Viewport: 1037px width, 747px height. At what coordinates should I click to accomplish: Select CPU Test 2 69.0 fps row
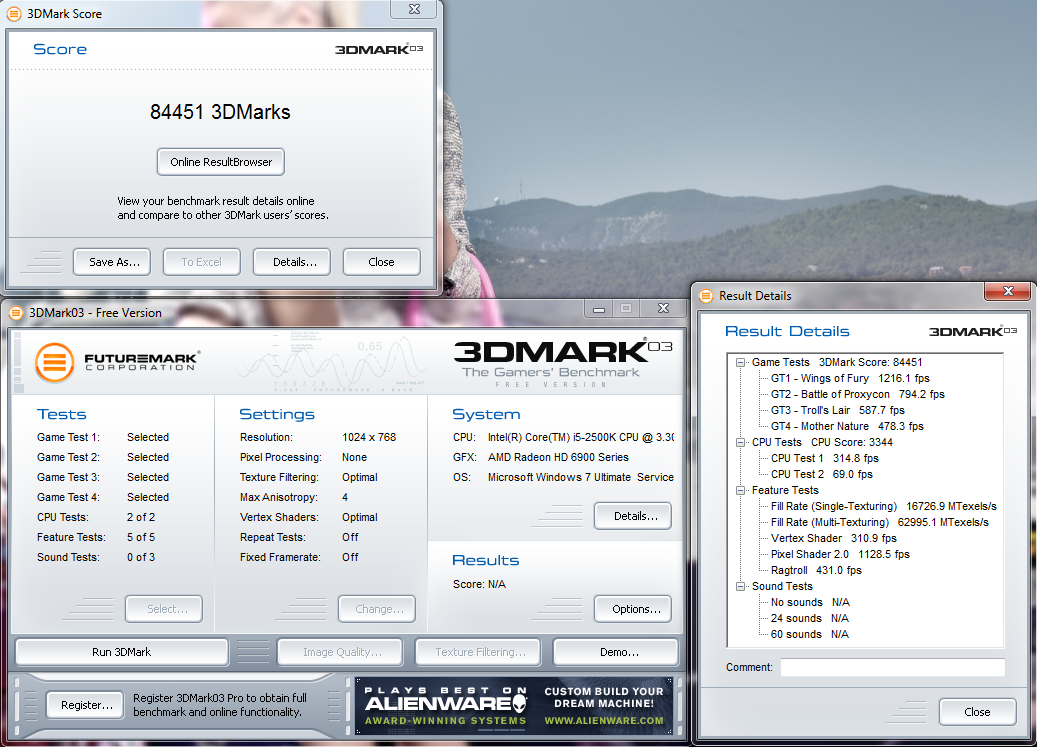tap(821, 474)
